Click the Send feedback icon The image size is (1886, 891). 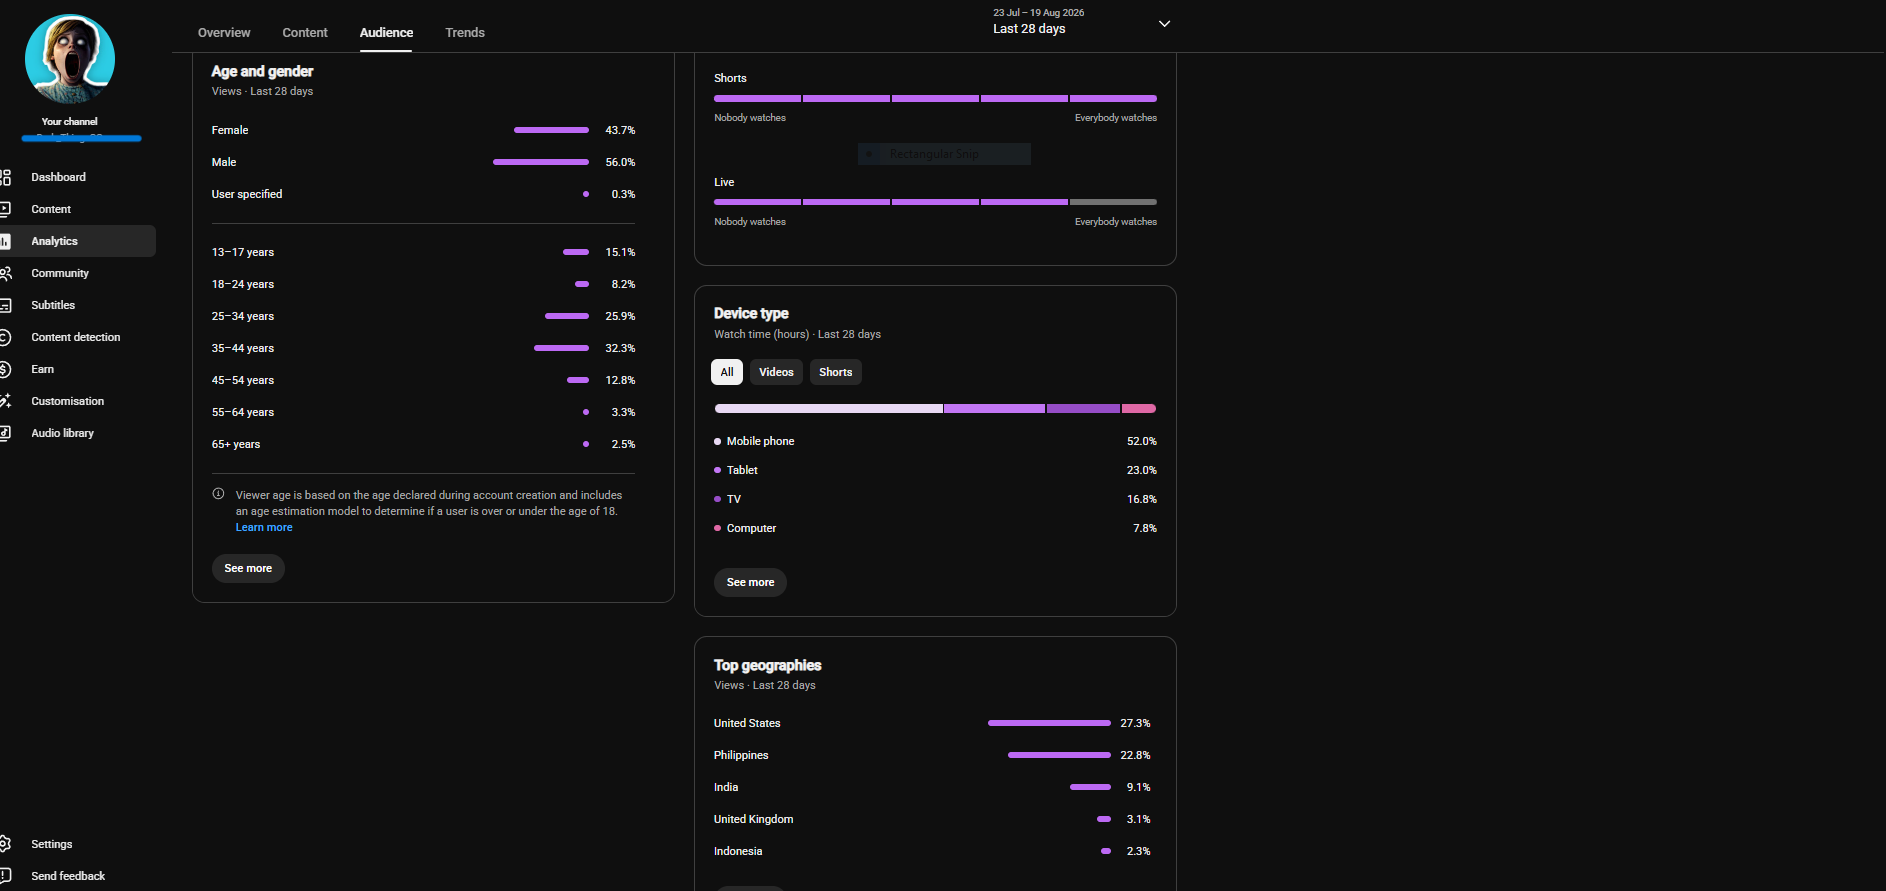[5, 876]
